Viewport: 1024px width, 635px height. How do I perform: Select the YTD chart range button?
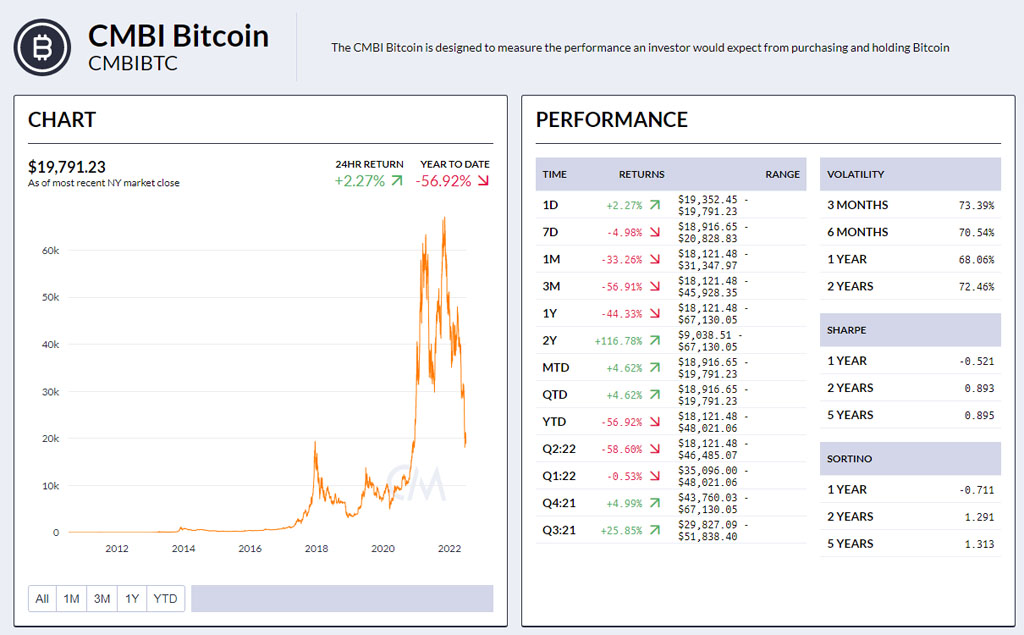(165, 598)
